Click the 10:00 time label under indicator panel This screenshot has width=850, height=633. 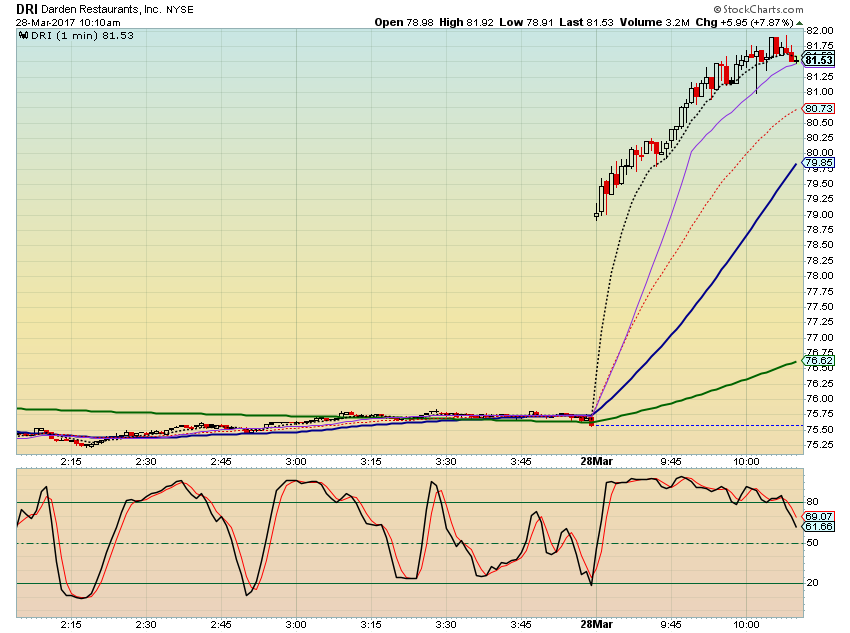coord(746,624)
